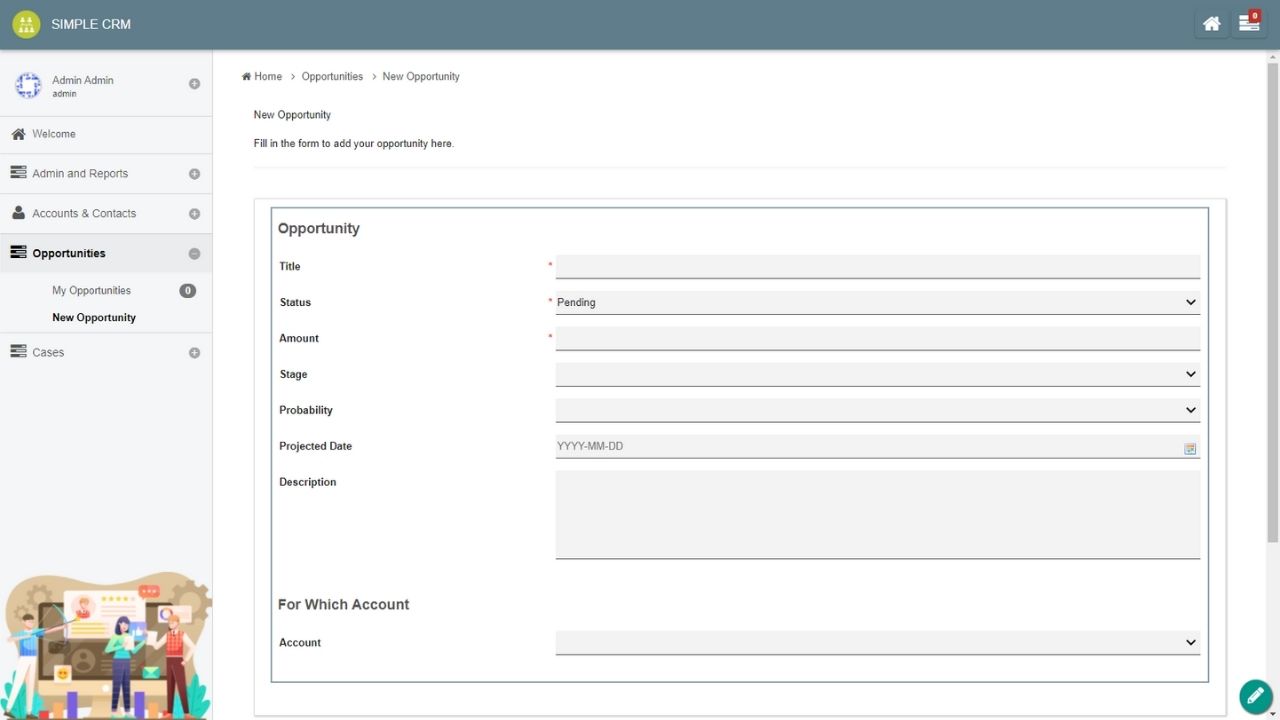This screenshot has width=1280, height=720.
Task: Click the home icon in top bar
Action: pyautogui.click(x=1211, y=24)
